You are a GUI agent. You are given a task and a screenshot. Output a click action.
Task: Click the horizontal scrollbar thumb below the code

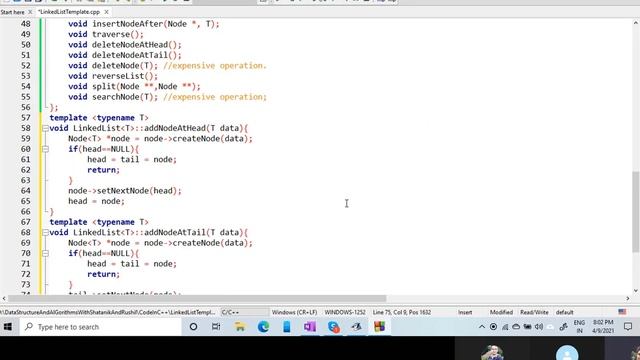[197, 298]
